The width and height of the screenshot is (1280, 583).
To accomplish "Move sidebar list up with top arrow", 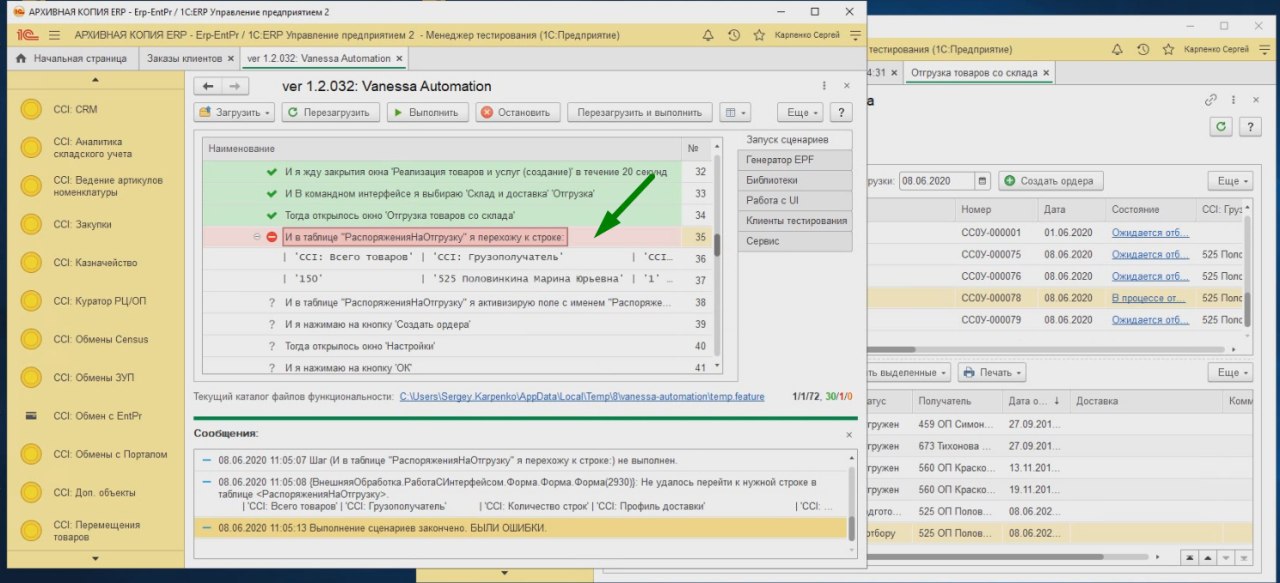I will 95,81.
